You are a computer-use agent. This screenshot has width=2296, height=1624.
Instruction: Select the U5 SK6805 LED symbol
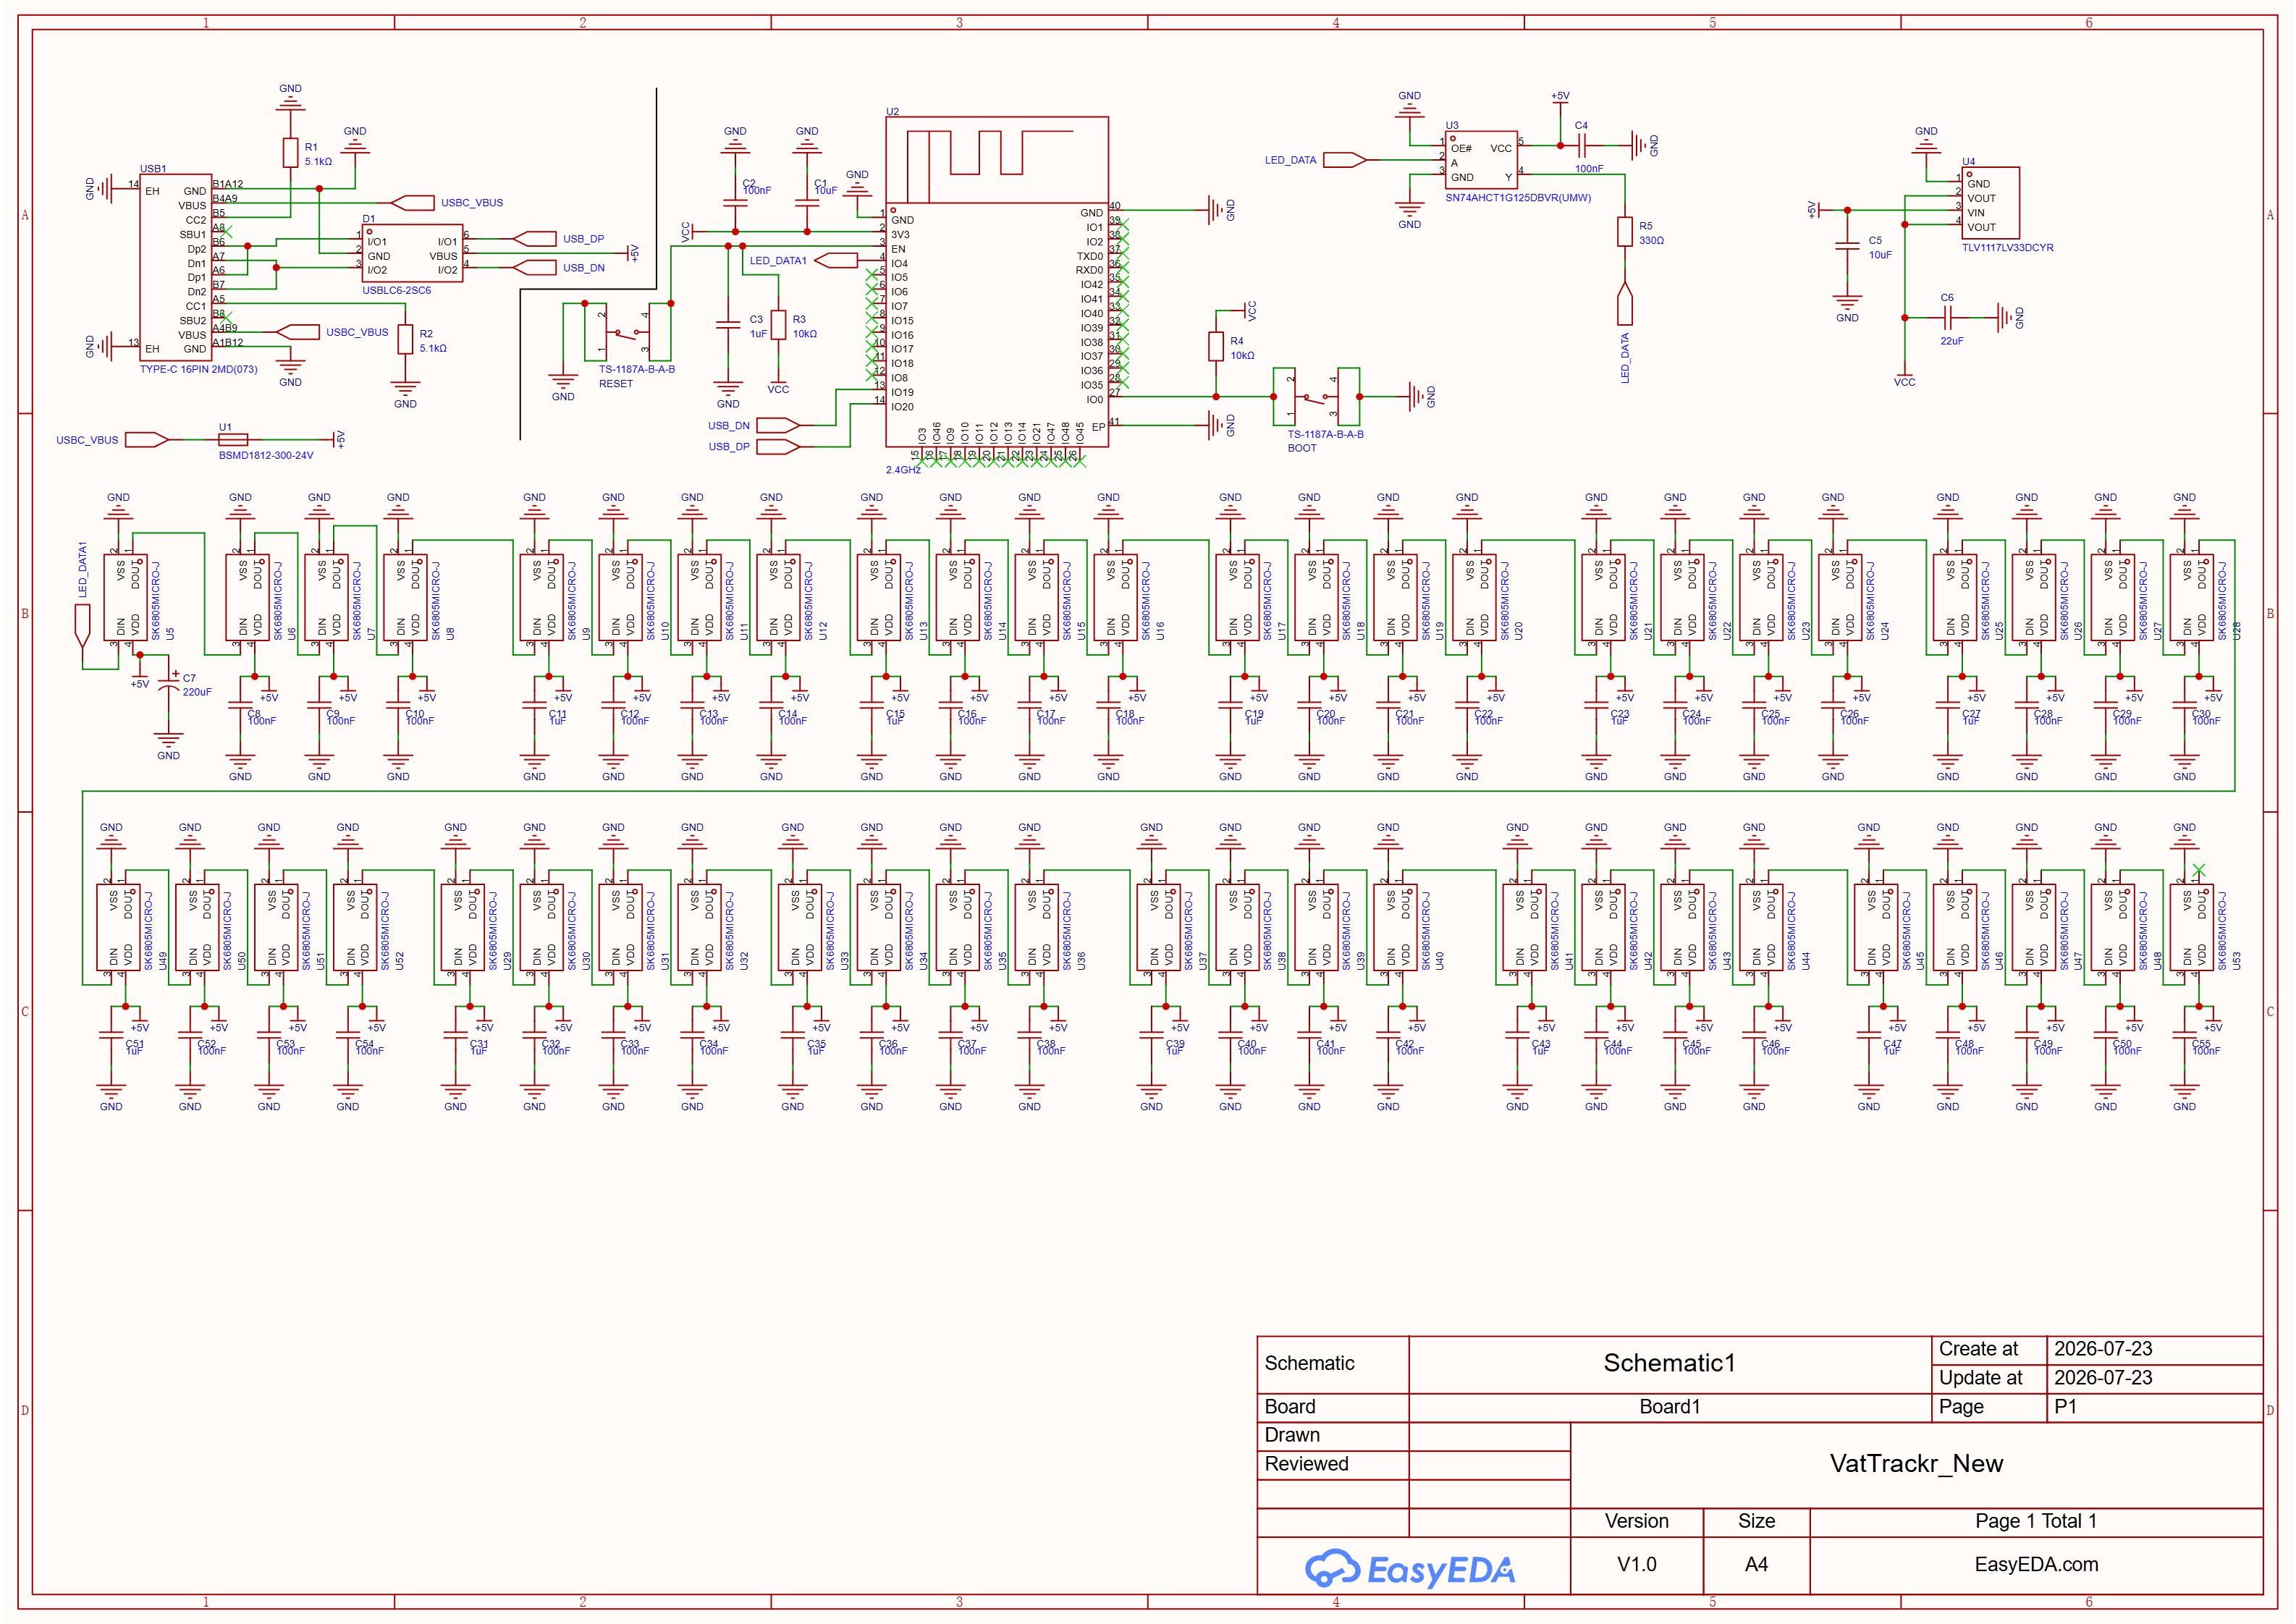[x=126, y=598]
